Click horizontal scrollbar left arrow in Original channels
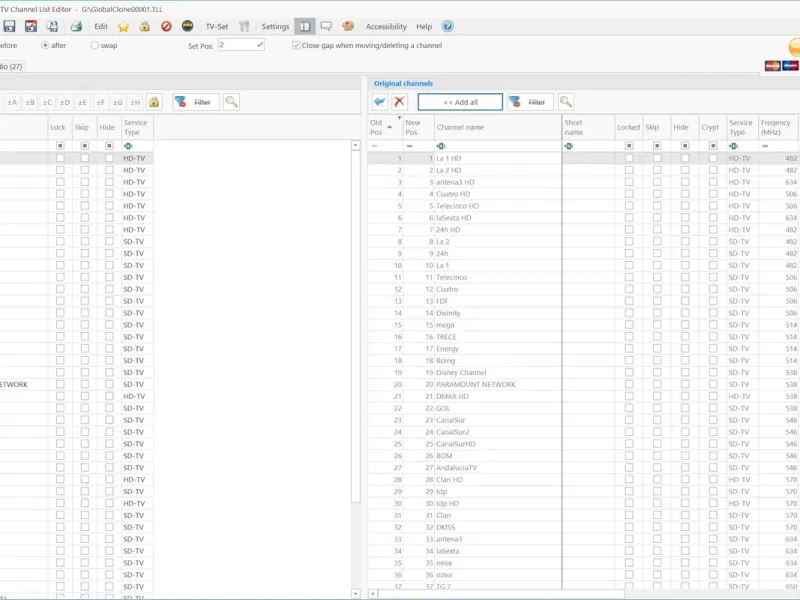The width and height of the screenshot is (800, 600). (x=373, y=594)
